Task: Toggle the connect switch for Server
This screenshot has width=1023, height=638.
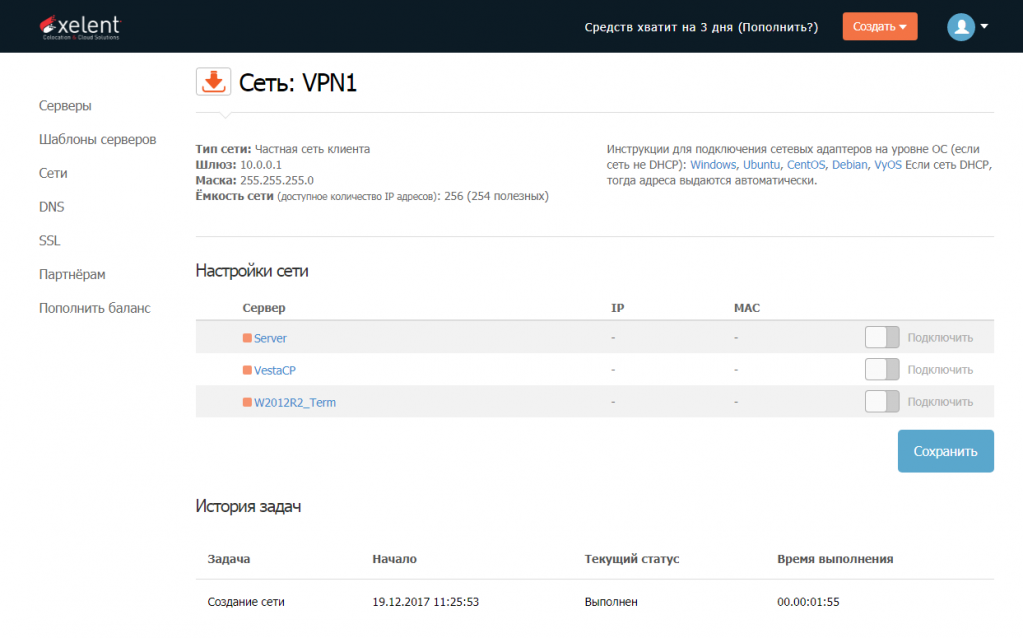Action: point(882,337)
